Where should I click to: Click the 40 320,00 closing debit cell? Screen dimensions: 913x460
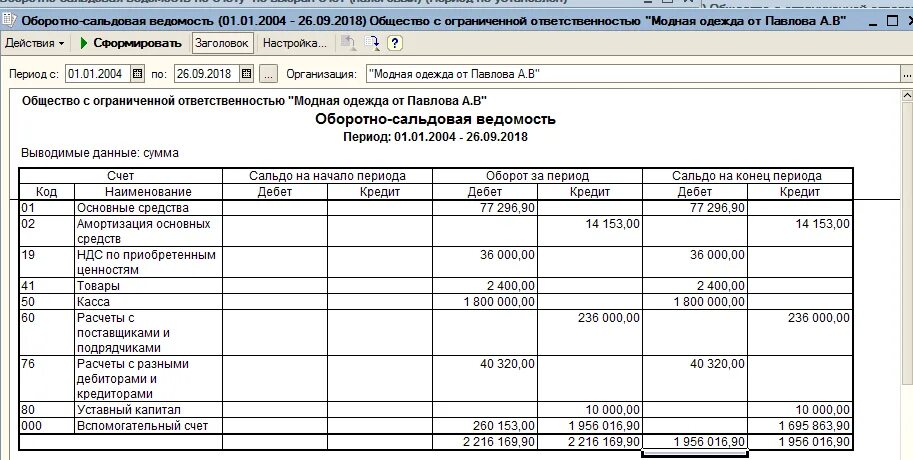point(695,379)
